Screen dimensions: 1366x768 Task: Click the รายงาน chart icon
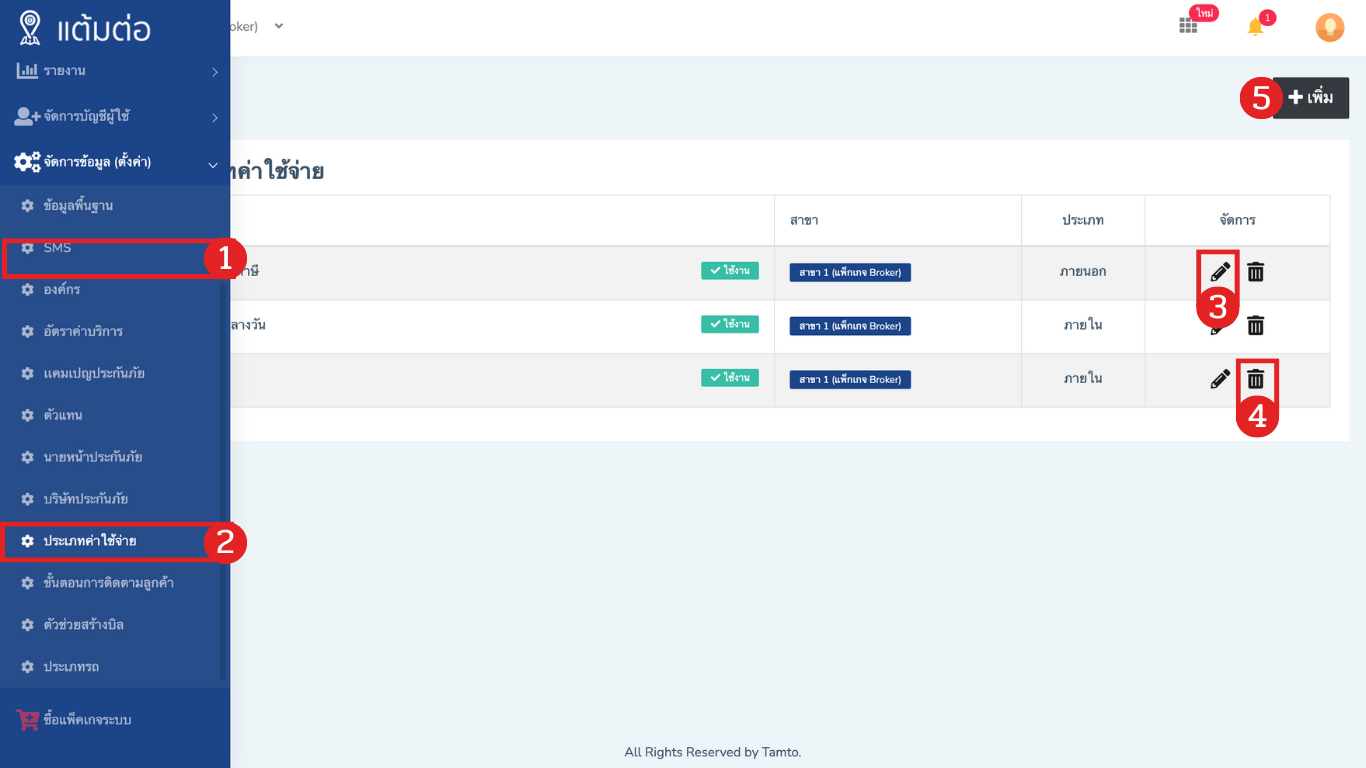tap(27, 71)
